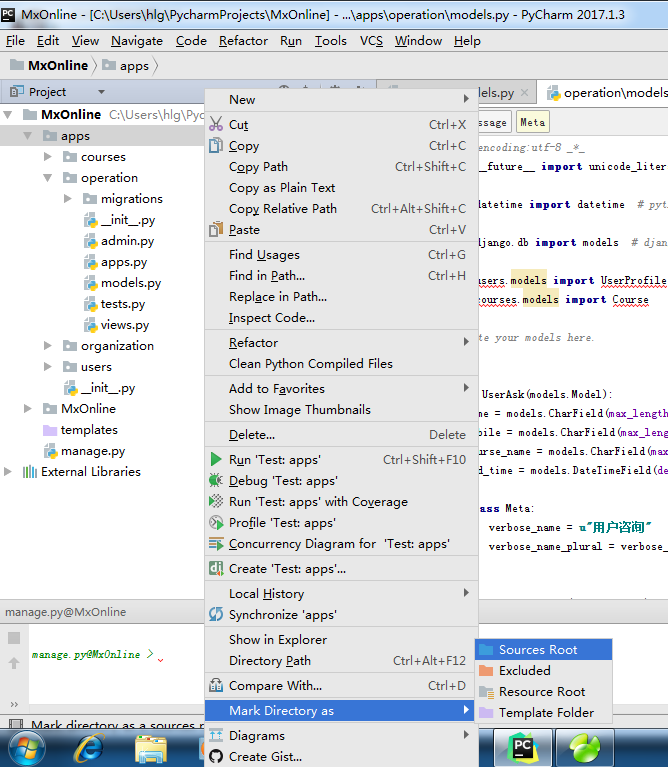Click the Create Gist GitHub icon

point(216,756)
